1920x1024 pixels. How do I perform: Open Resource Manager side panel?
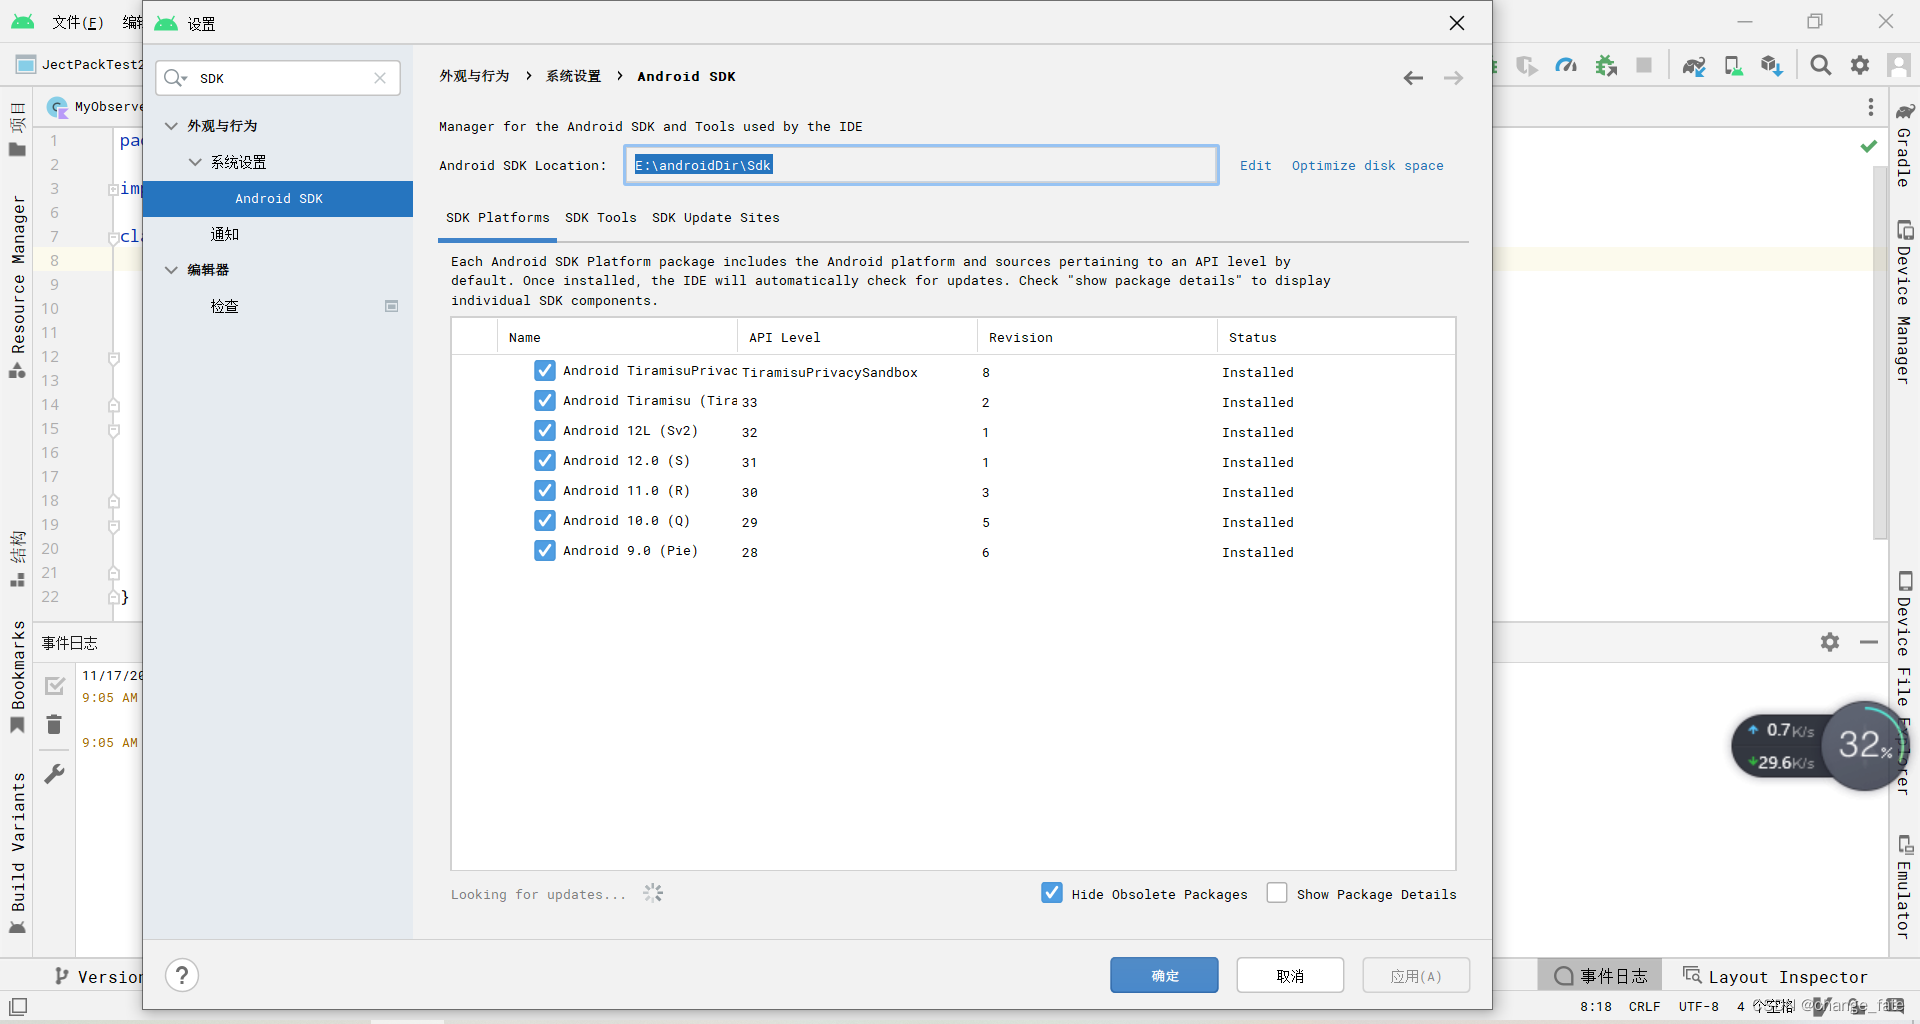pyautogui.click(x=18, y=286)
